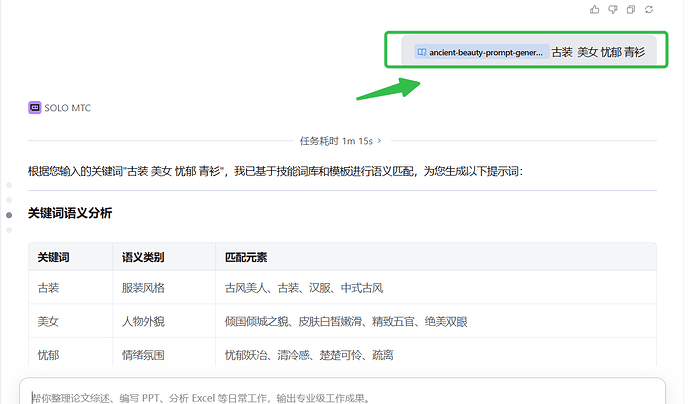Click the 关键词语义分析 heading
The width and height of the screenshot is (690, 404).
[70, 213]
